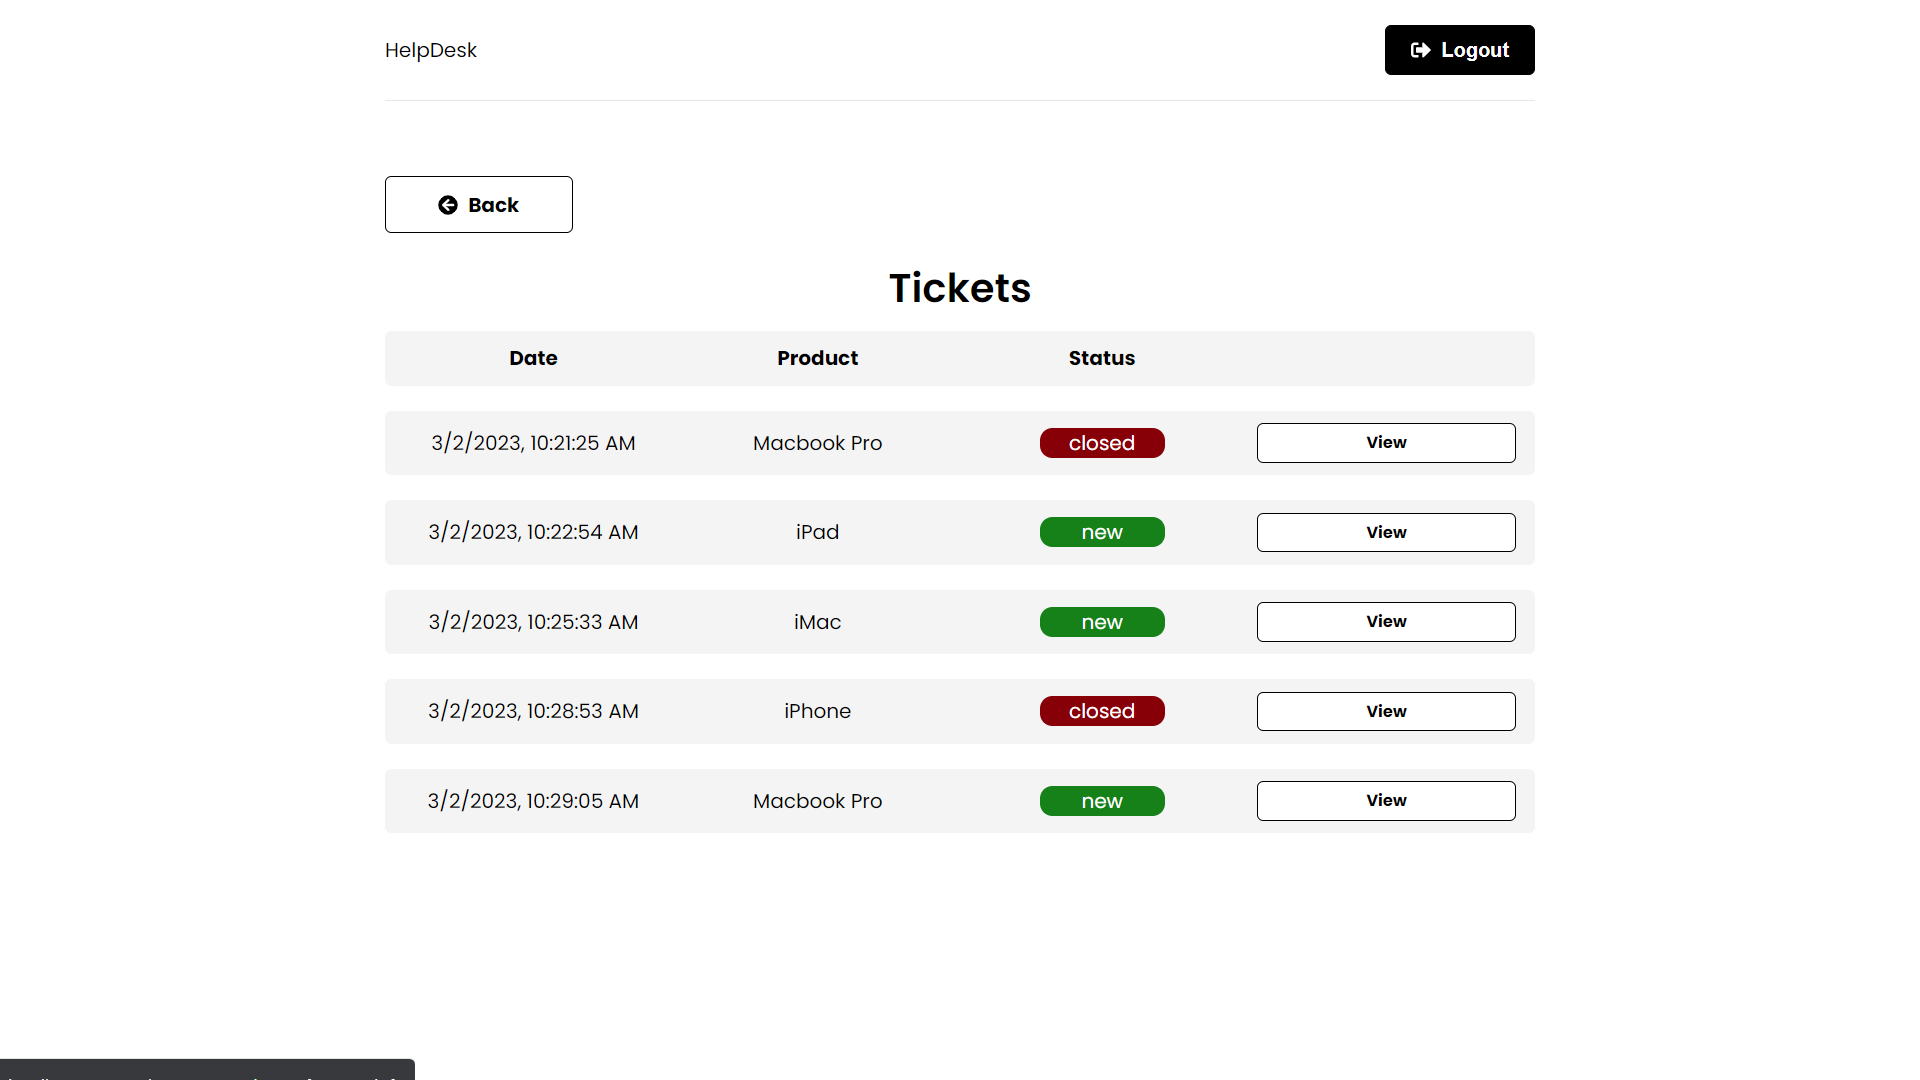Click the Status column header
Image resolution: width=1920 pixels, height=1080 pixels.
tap(1101, 358)
